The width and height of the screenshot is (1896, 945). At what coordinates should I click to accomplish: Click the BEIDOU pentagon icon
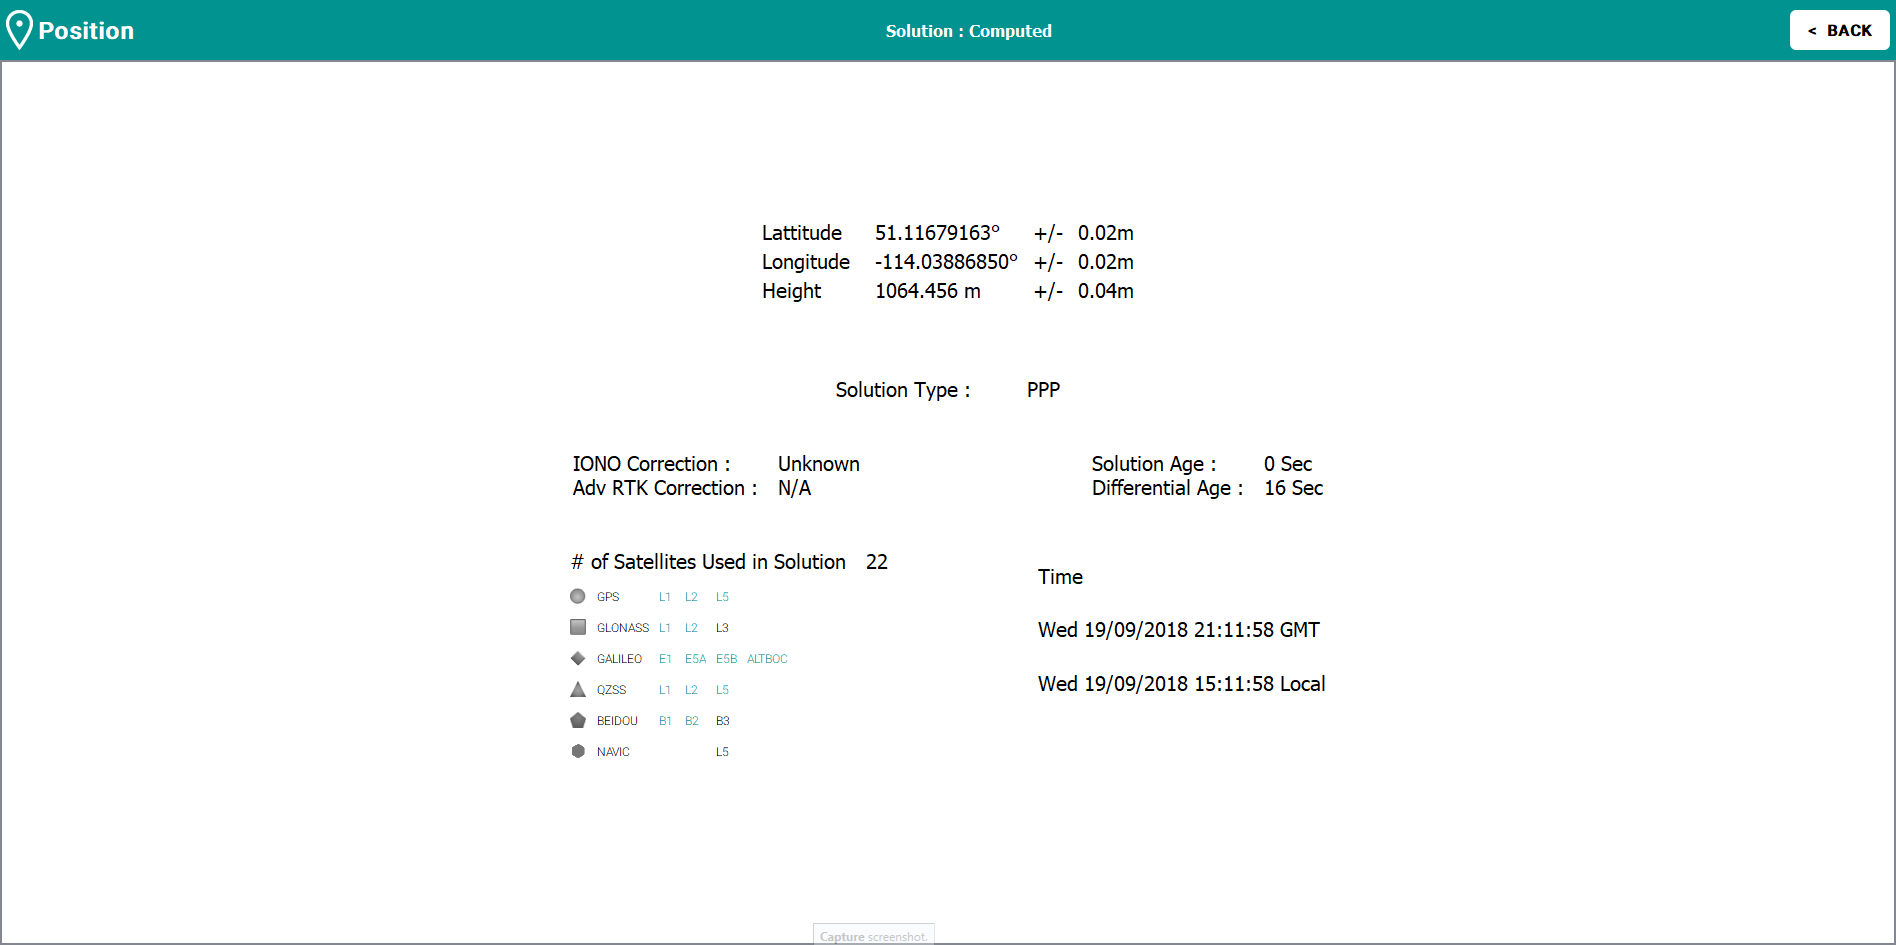click(578, 721)
